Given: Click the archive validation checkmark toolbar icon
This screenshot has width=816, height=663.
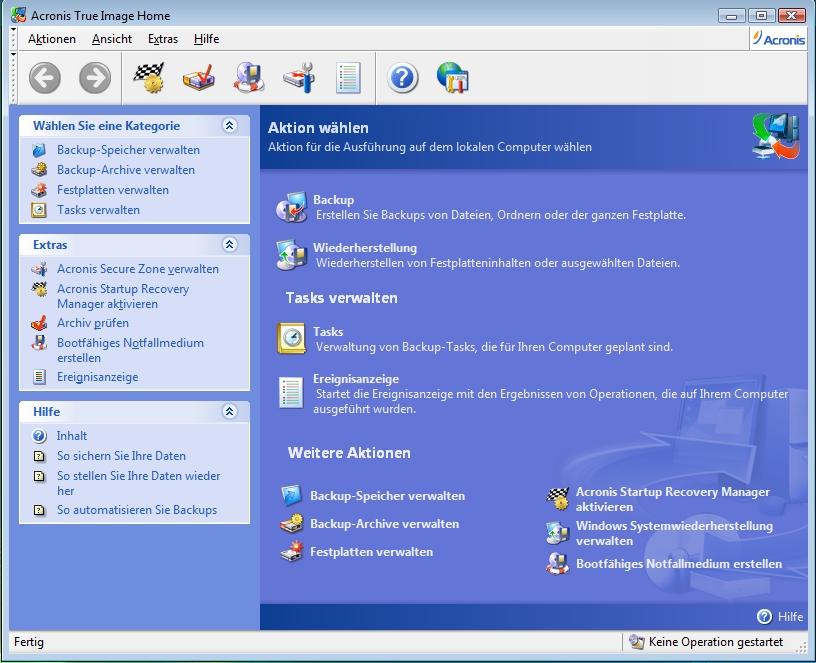Looking at the screenshot, I should point(199,78).
